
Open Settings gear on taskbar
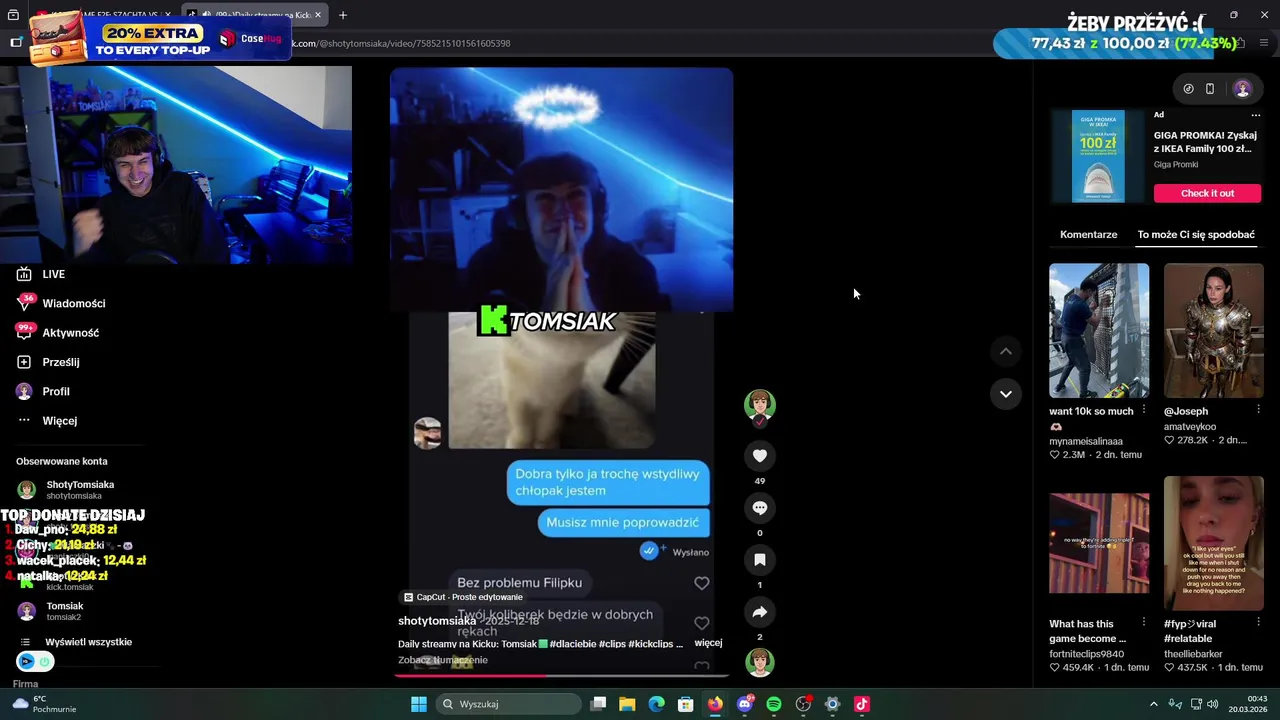[x=832, y=704]
